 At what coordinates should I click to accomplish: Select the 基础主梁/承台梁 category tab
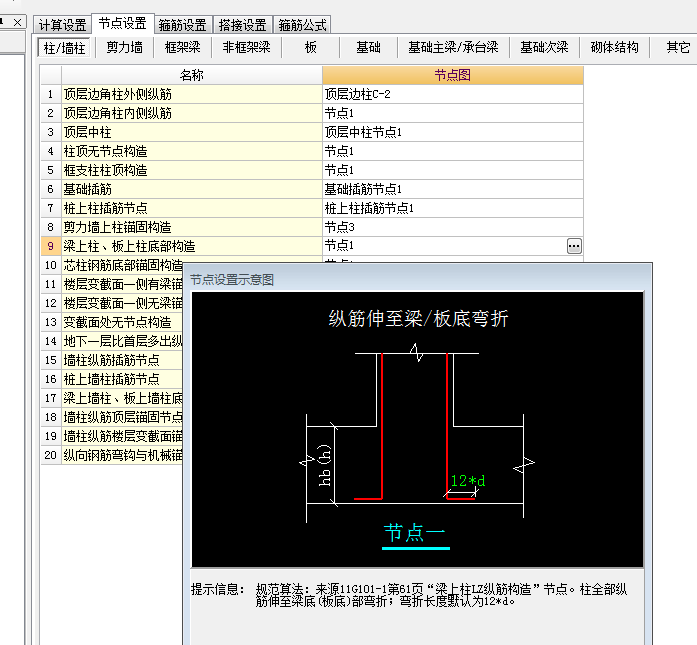point(453,47)
